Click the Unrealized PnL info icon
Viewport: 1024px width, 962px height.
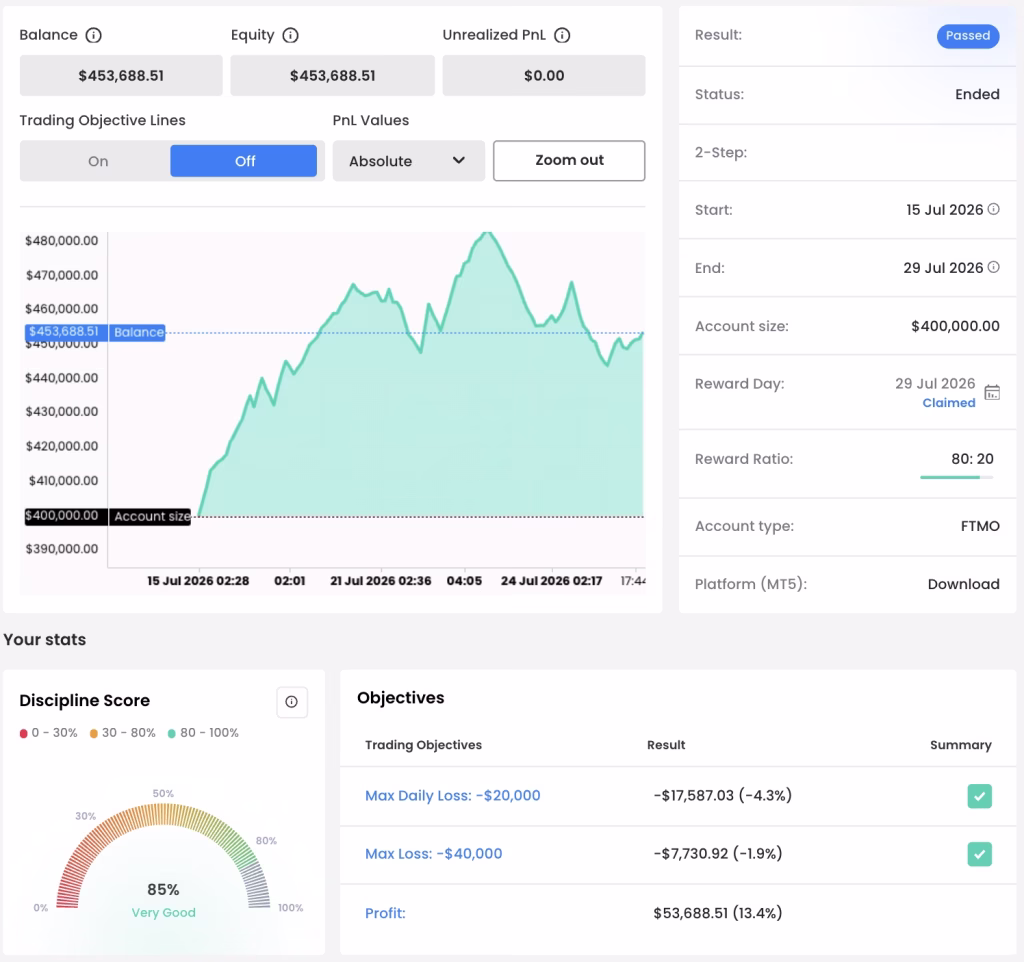[x=562, y=35]
